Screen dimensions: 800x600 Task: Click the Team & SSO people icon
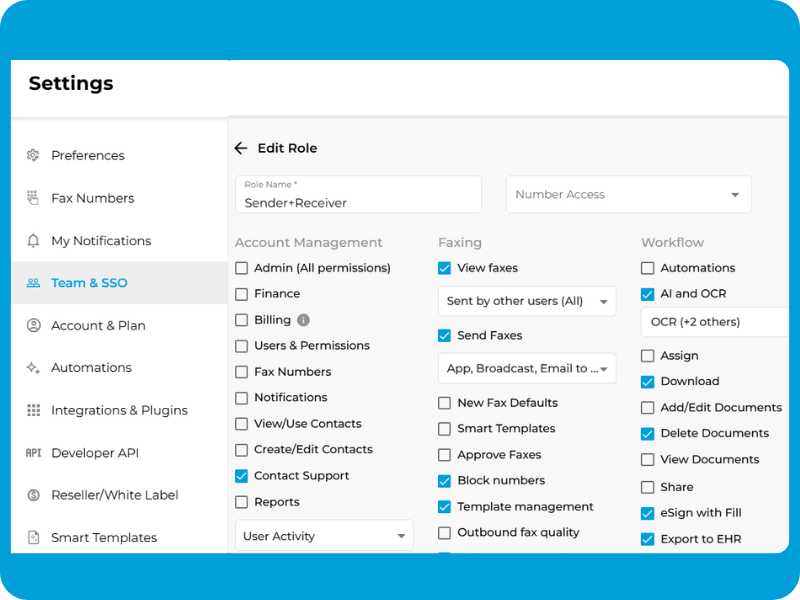33,282
